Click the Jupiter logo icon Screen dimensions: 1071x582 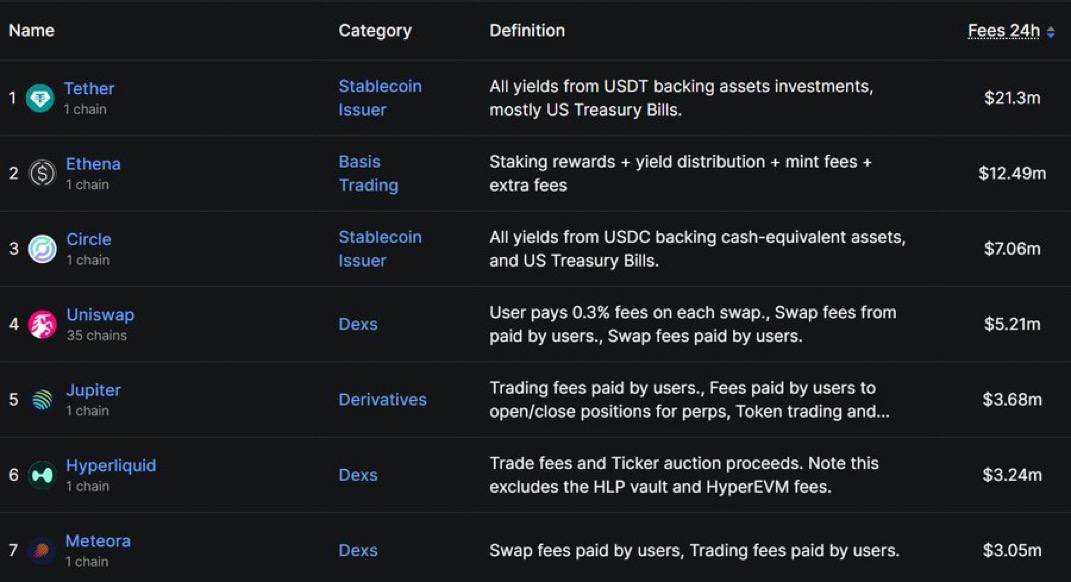pos(42,400)
